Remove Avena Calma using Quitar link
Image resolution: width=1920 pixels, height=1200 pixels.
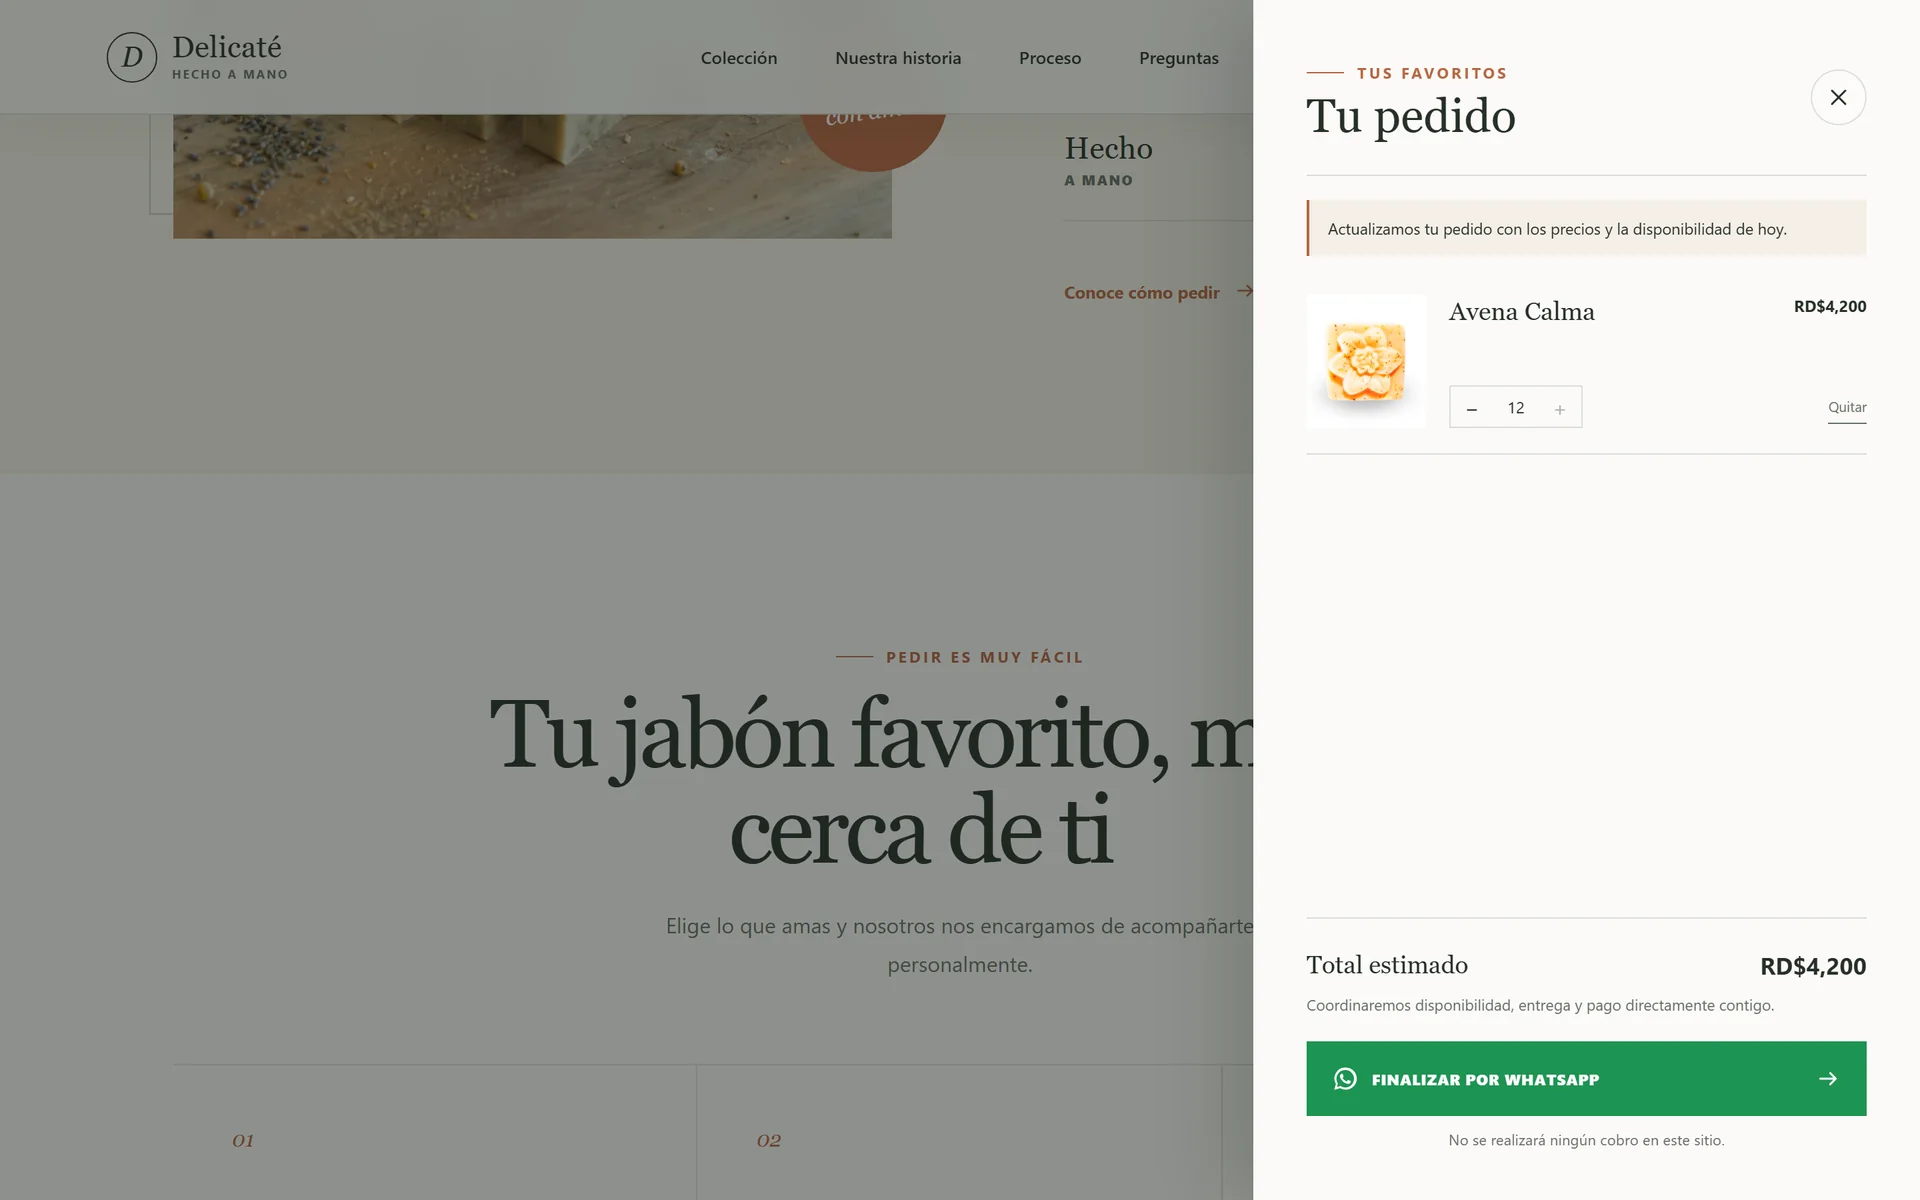(1847, 407)
